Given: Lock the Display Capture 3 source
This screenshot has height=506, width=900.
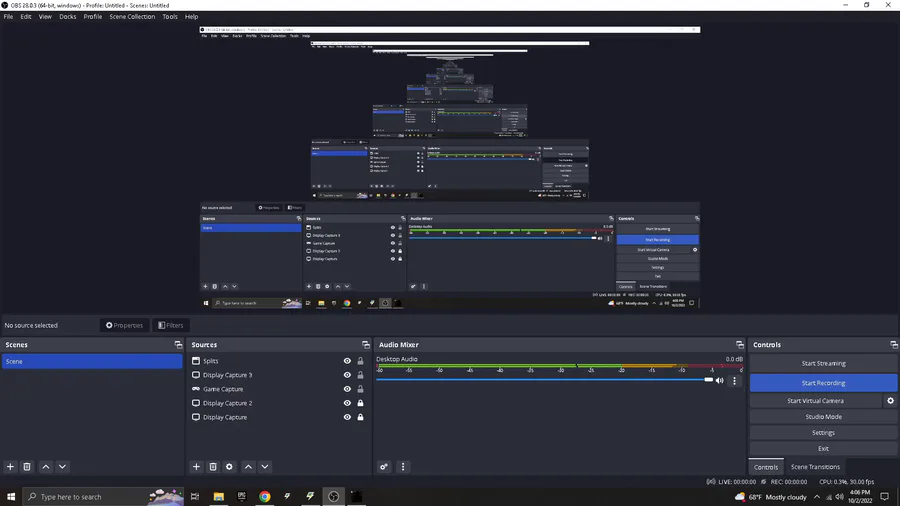Looking at the screenshot, I should coord(360,375).
